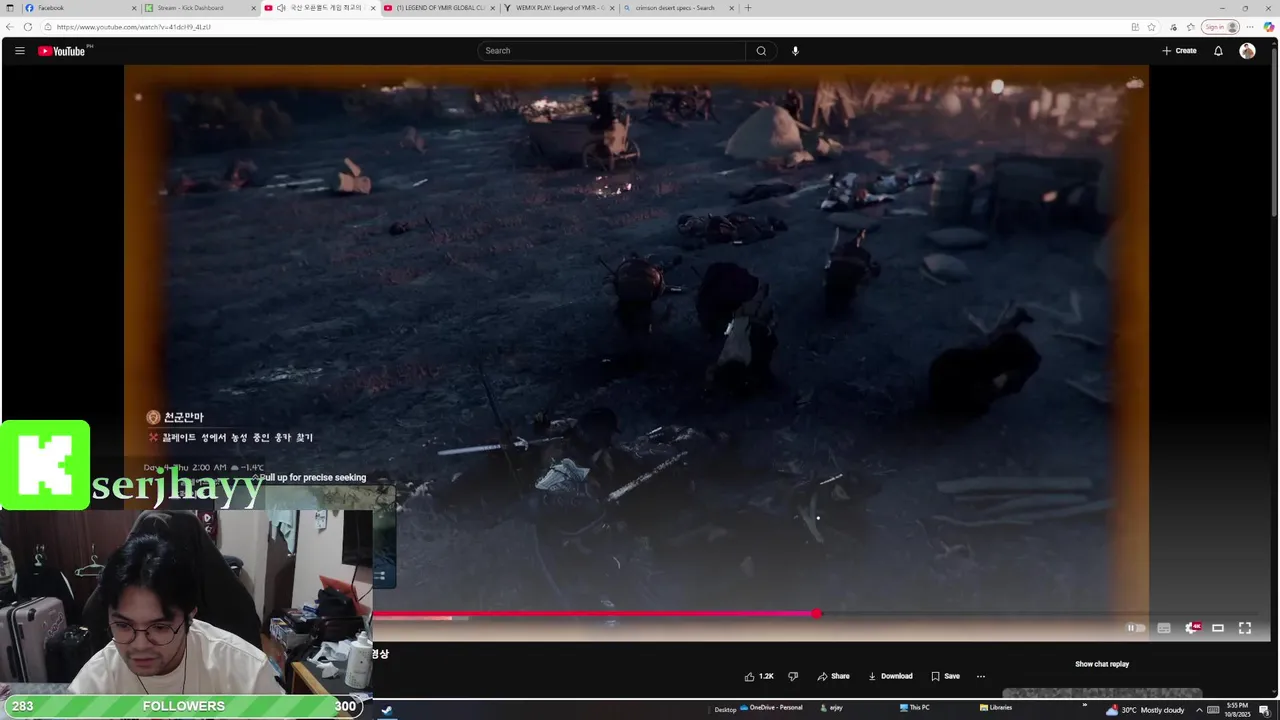This screenshot has width=1280, height=720.
Task: Switch the player to theater mode
Action: coord(1218,628)
